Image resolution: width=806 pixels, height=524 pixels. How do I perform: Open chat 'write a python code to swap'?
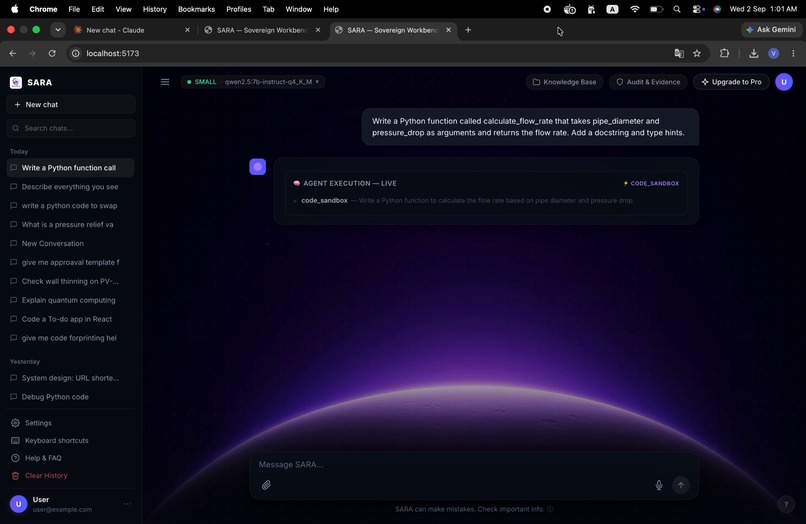click(70, 206)
